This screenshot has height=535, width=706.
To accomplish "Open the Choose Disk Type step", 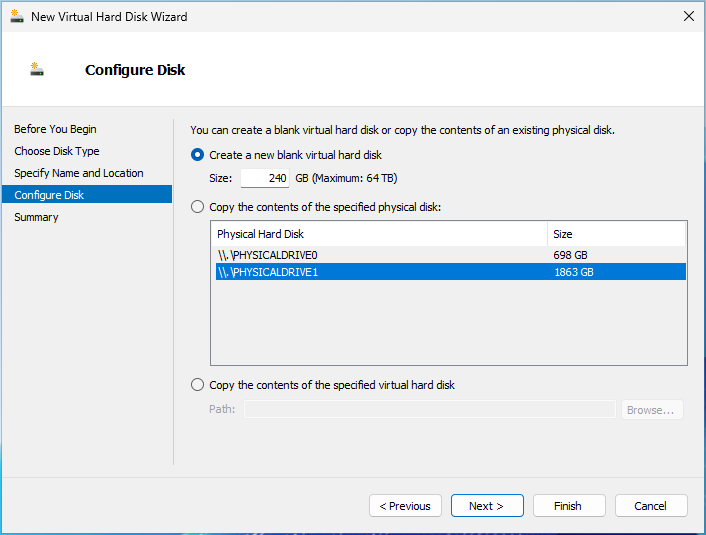I will click(57, 151).
